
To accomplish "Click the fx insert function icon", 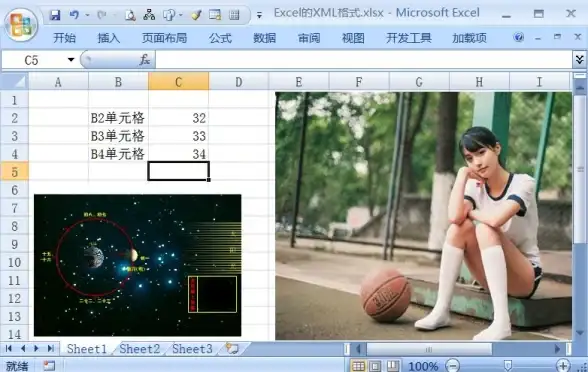I will tap(144, 60).
